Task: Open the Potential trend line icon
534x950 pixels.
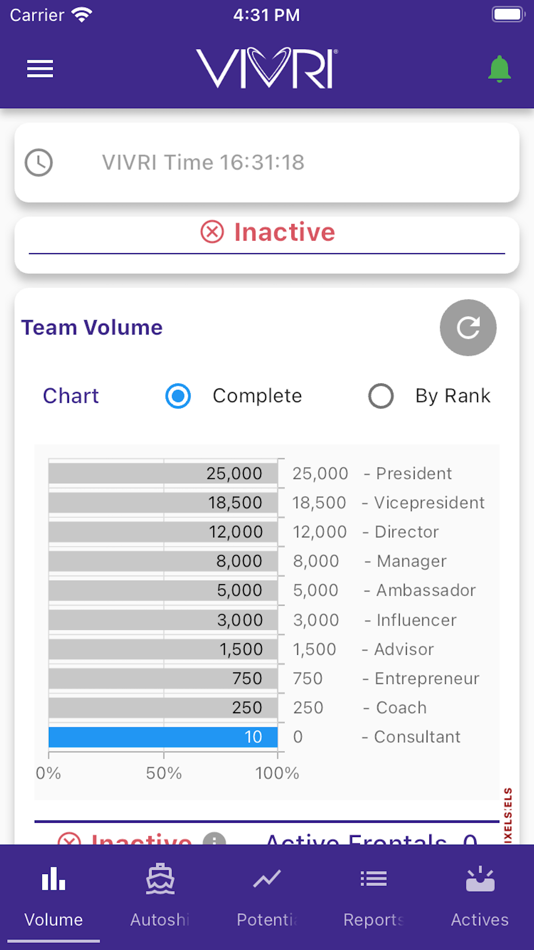Action: coord(267,879)
